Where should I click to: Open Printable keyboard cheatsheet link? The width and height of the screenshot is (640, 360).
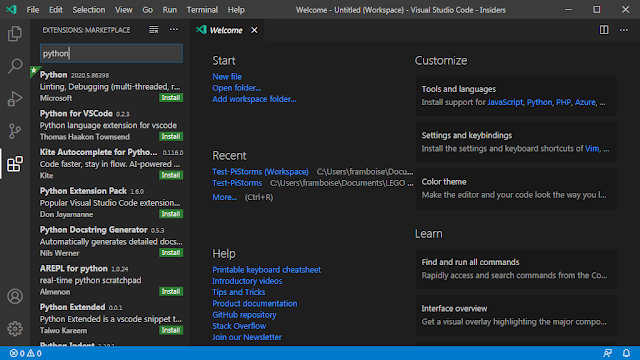click(267, 270)
